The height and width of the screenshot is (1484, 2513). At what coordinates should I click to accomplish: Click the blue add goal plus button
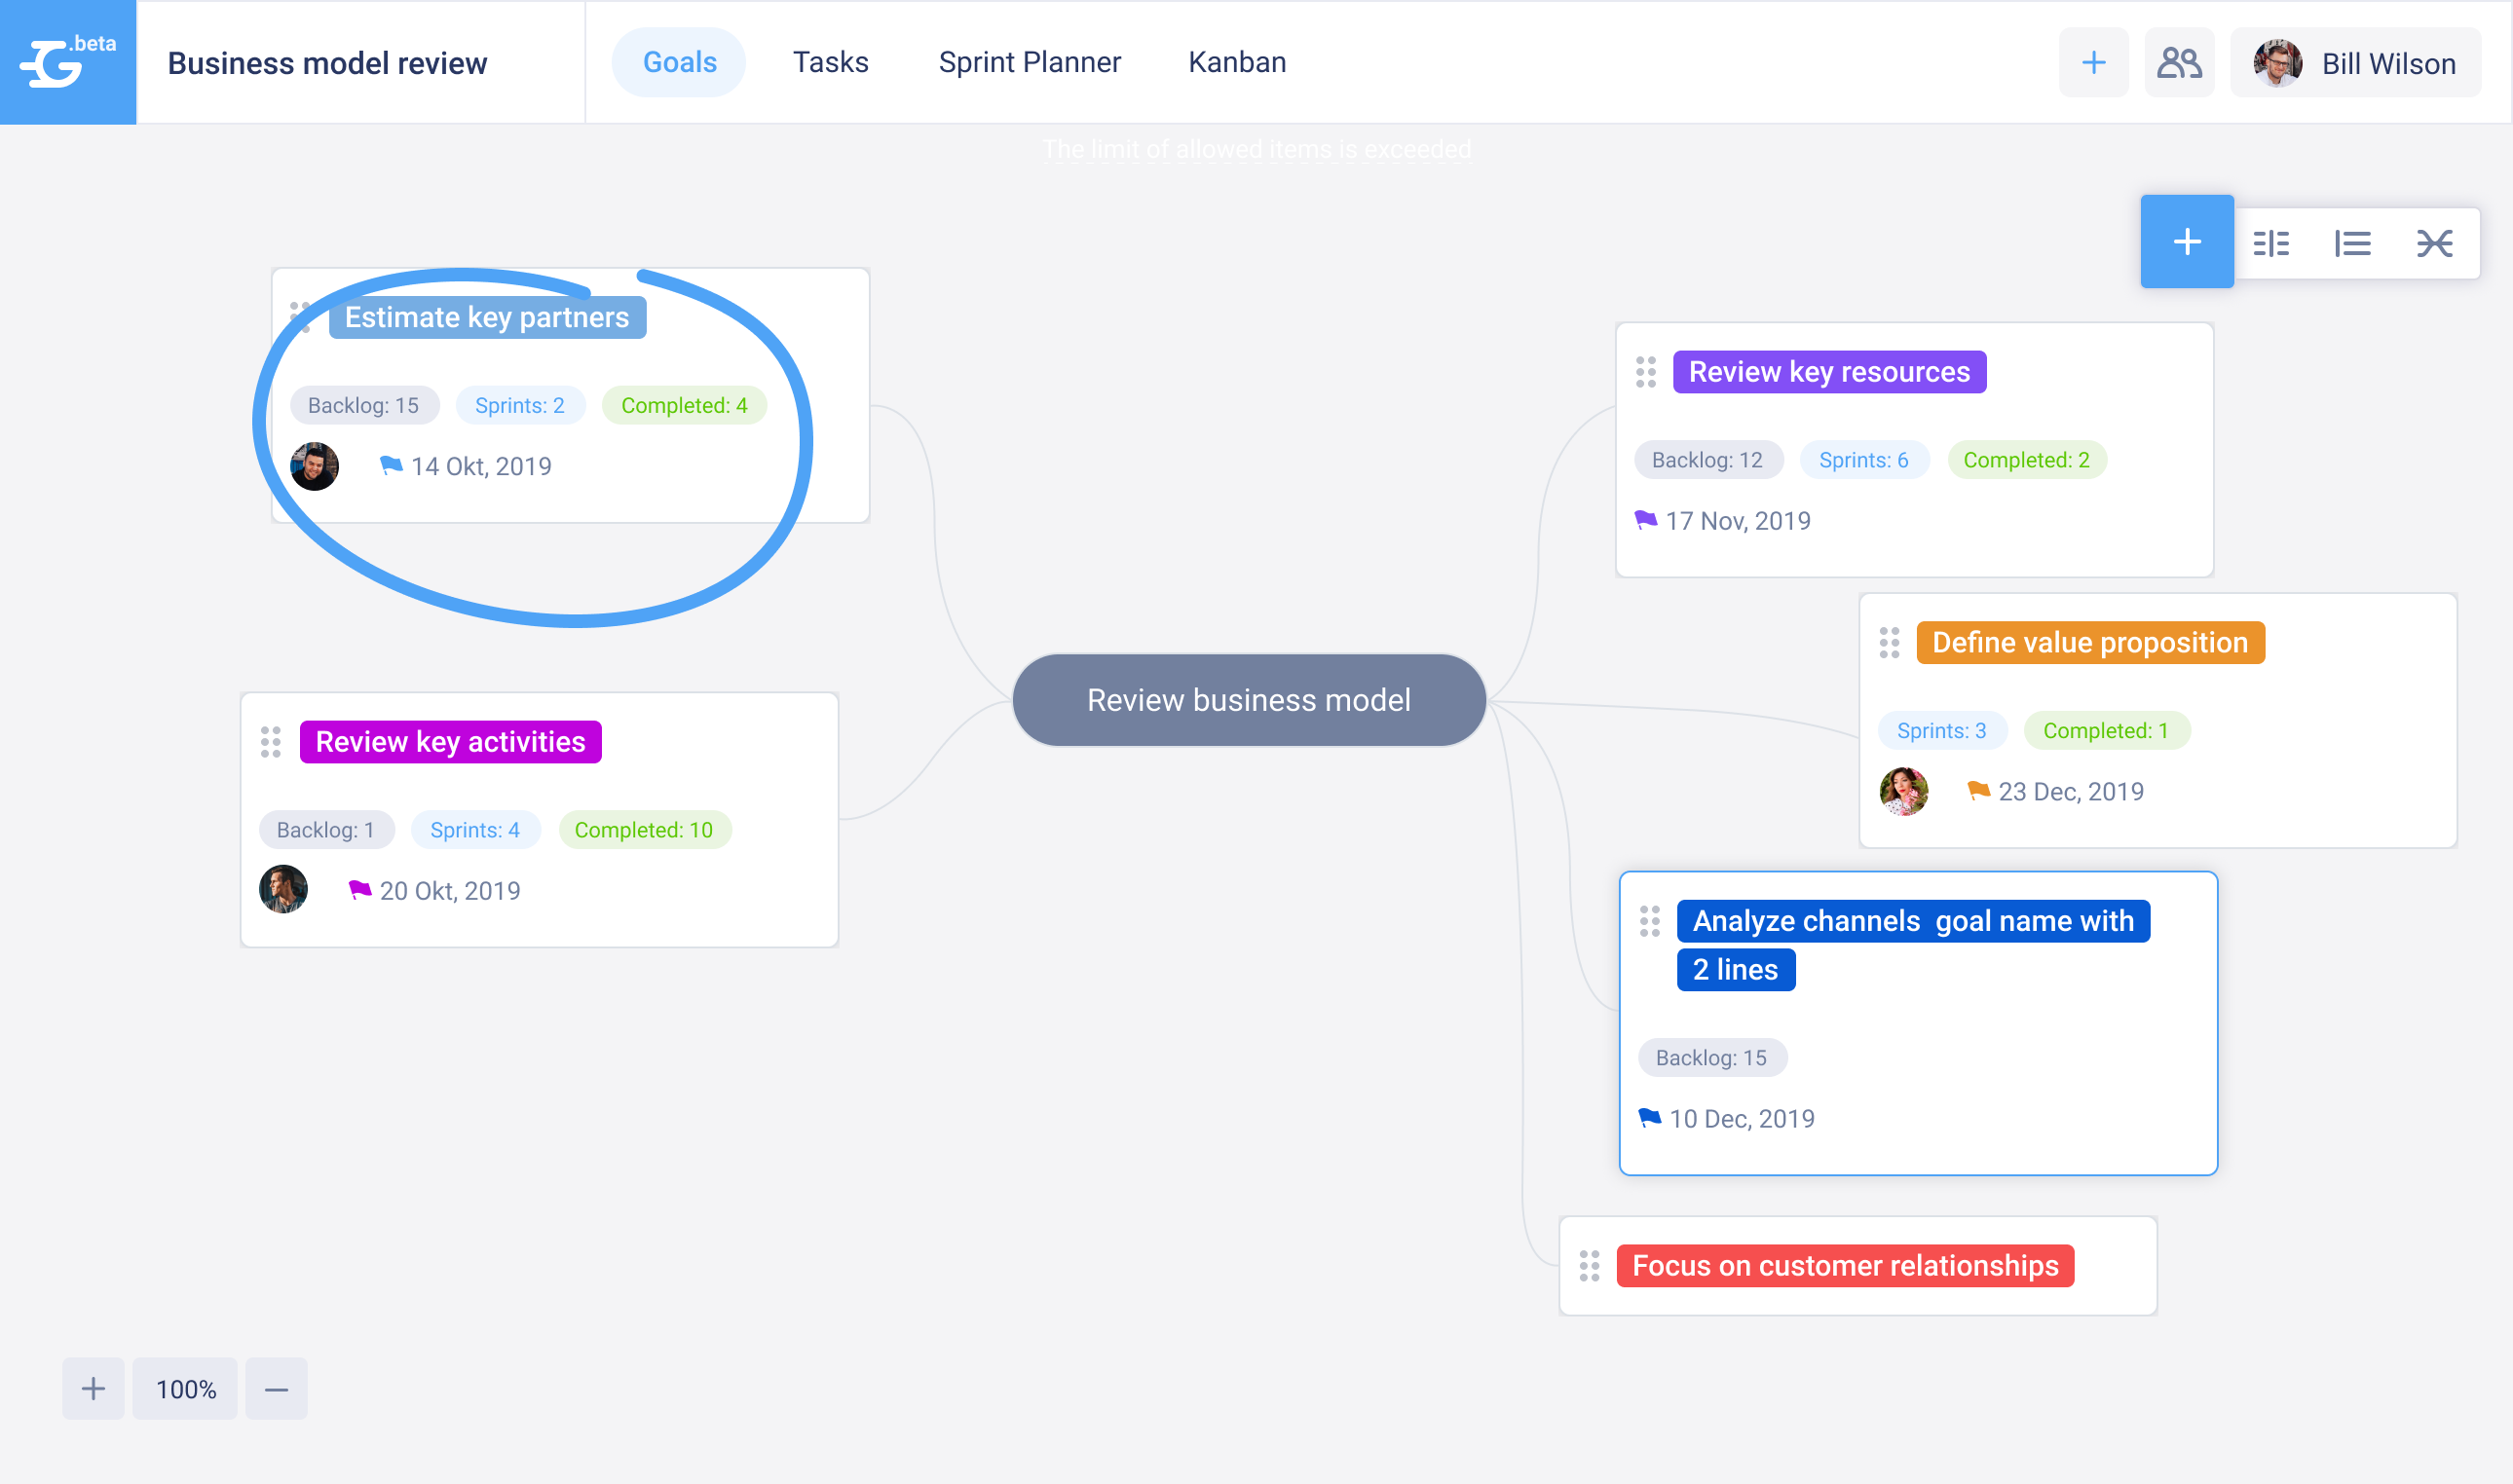[2186, 242]
